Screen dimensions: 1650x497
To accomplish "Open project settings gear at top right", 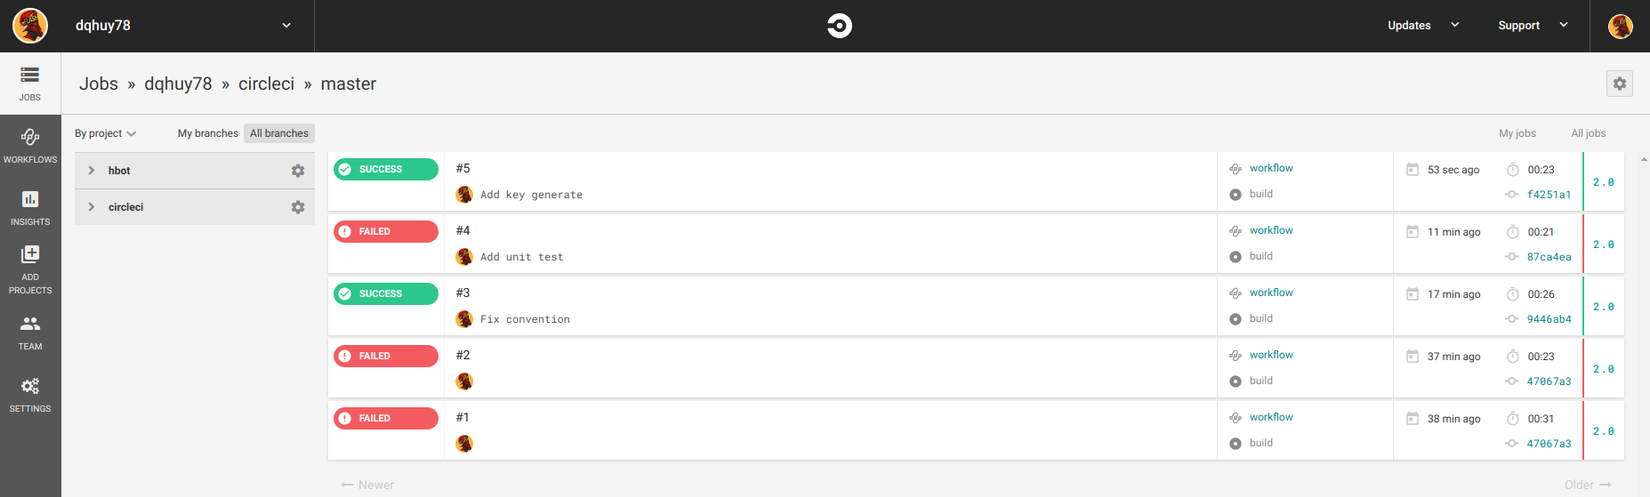I will tap(1619, 84).
